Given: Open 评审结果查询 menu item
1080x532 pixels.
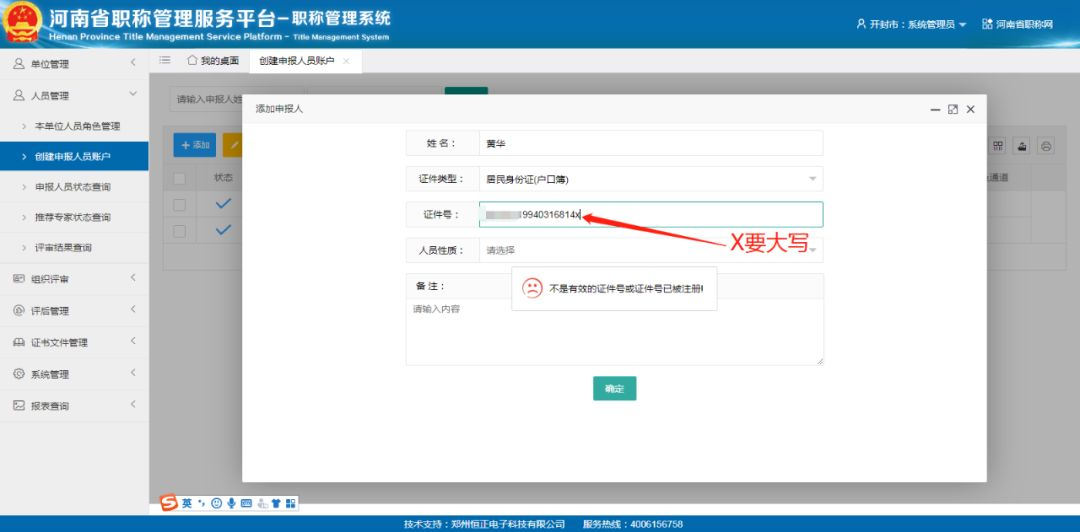Looking at the screenshot, I should (74, 247).
